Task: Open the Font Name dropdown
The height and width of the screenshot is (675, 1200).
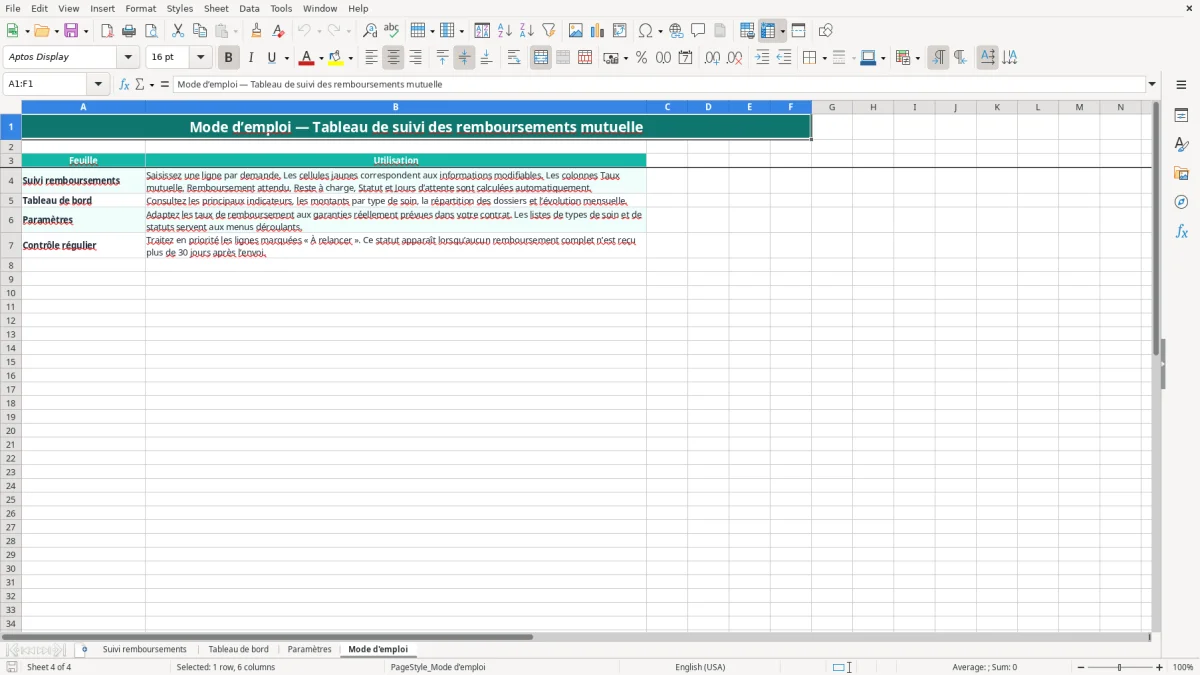Action: [x=128, y=58]
